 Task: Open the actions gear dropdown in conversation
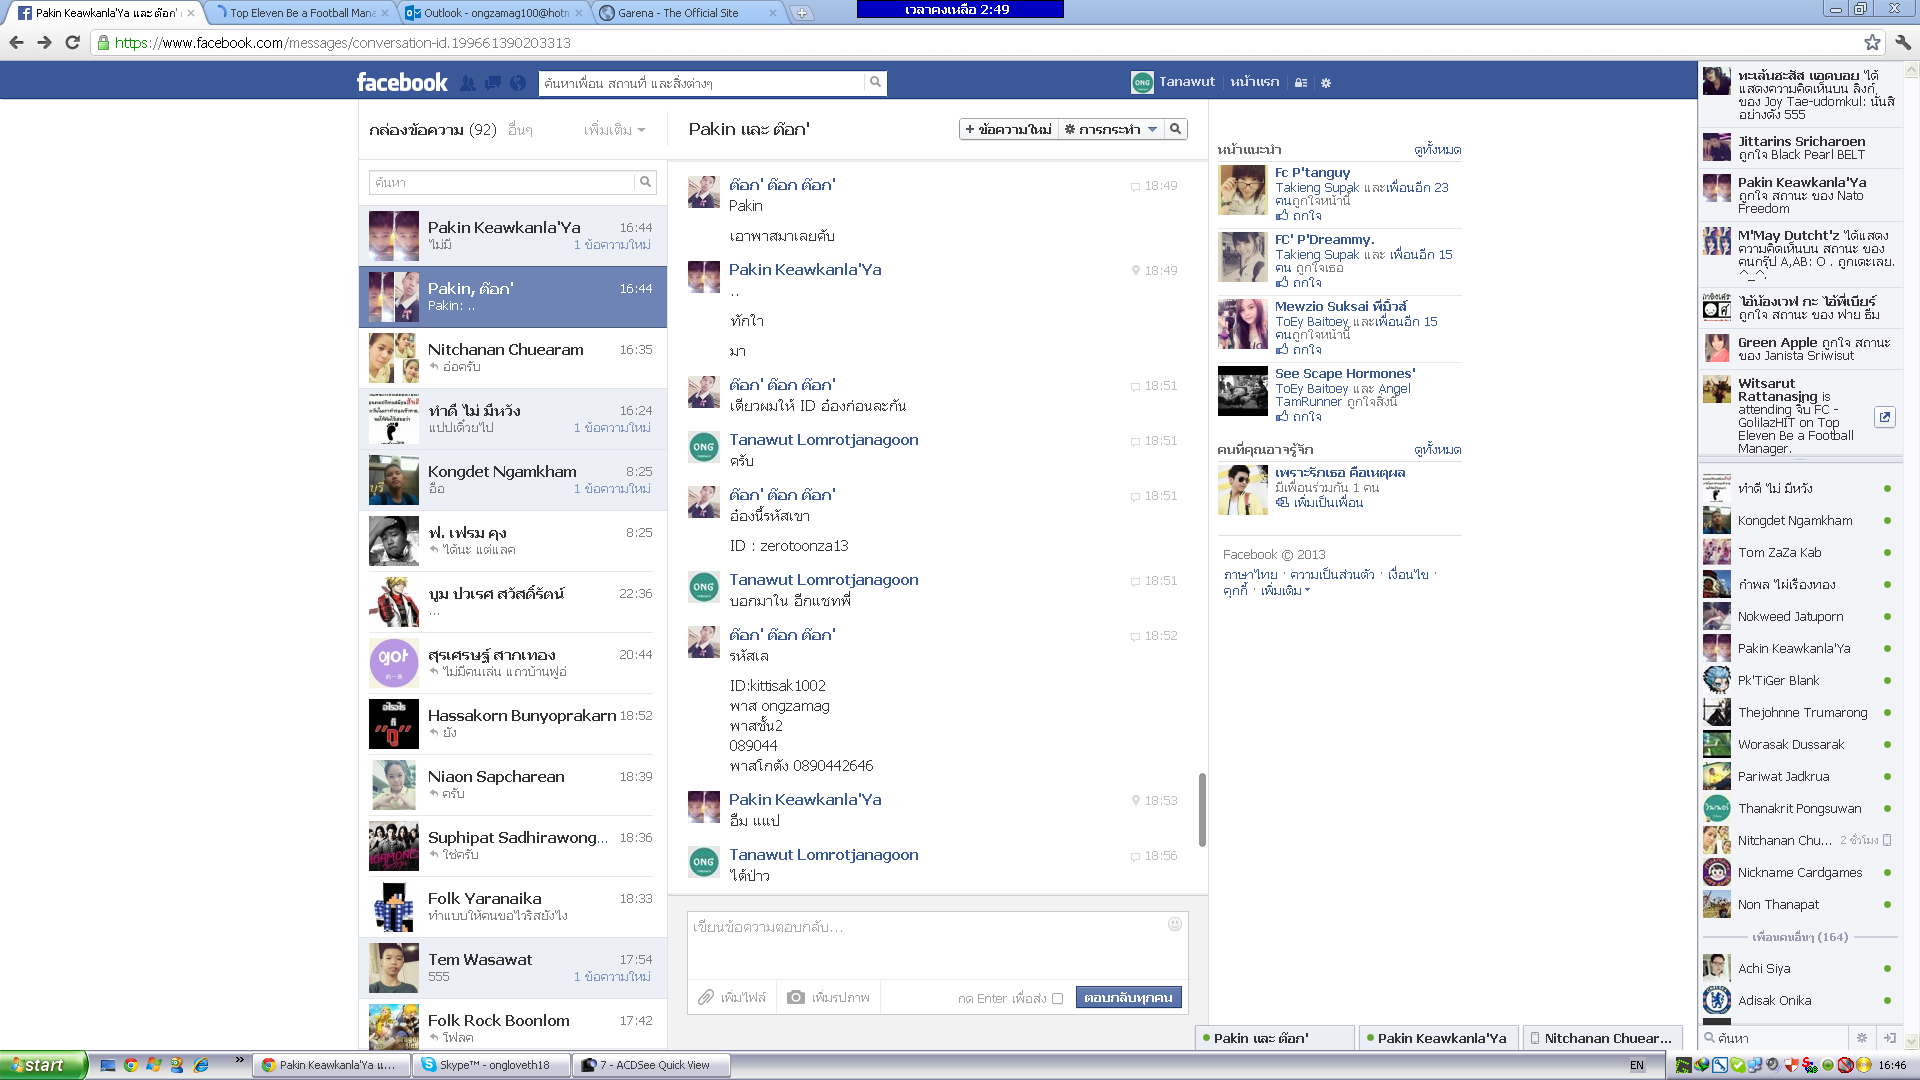[x=1110, y=129]
